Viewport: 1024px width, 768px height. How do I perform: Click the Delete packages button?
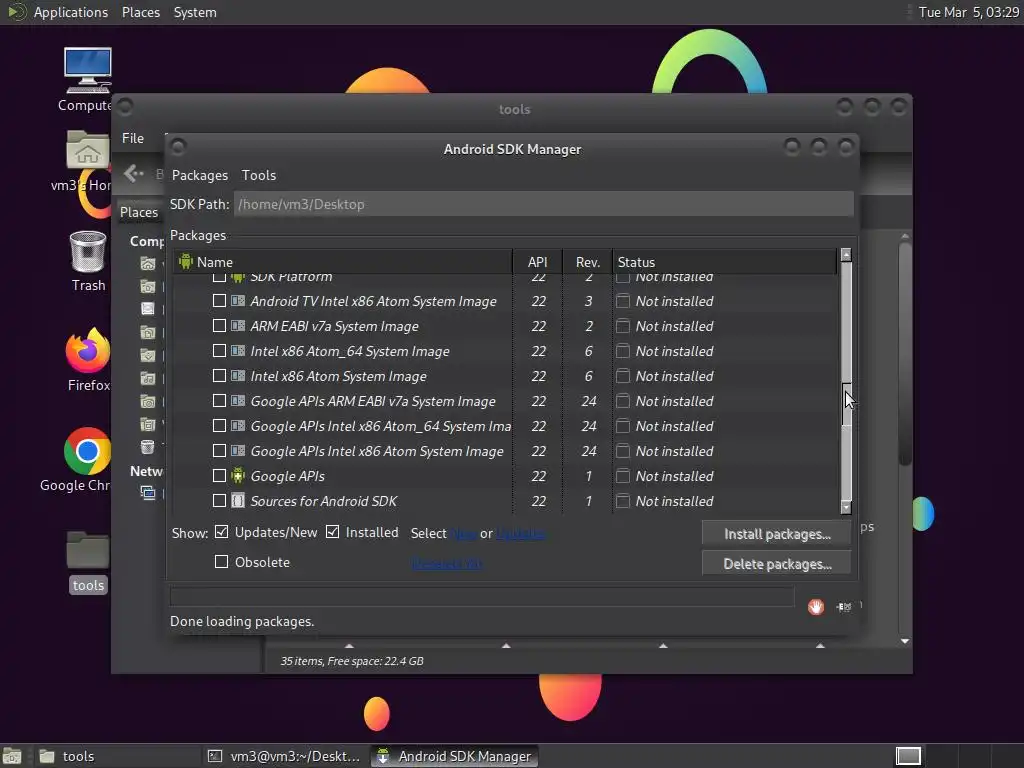(776, 564)
